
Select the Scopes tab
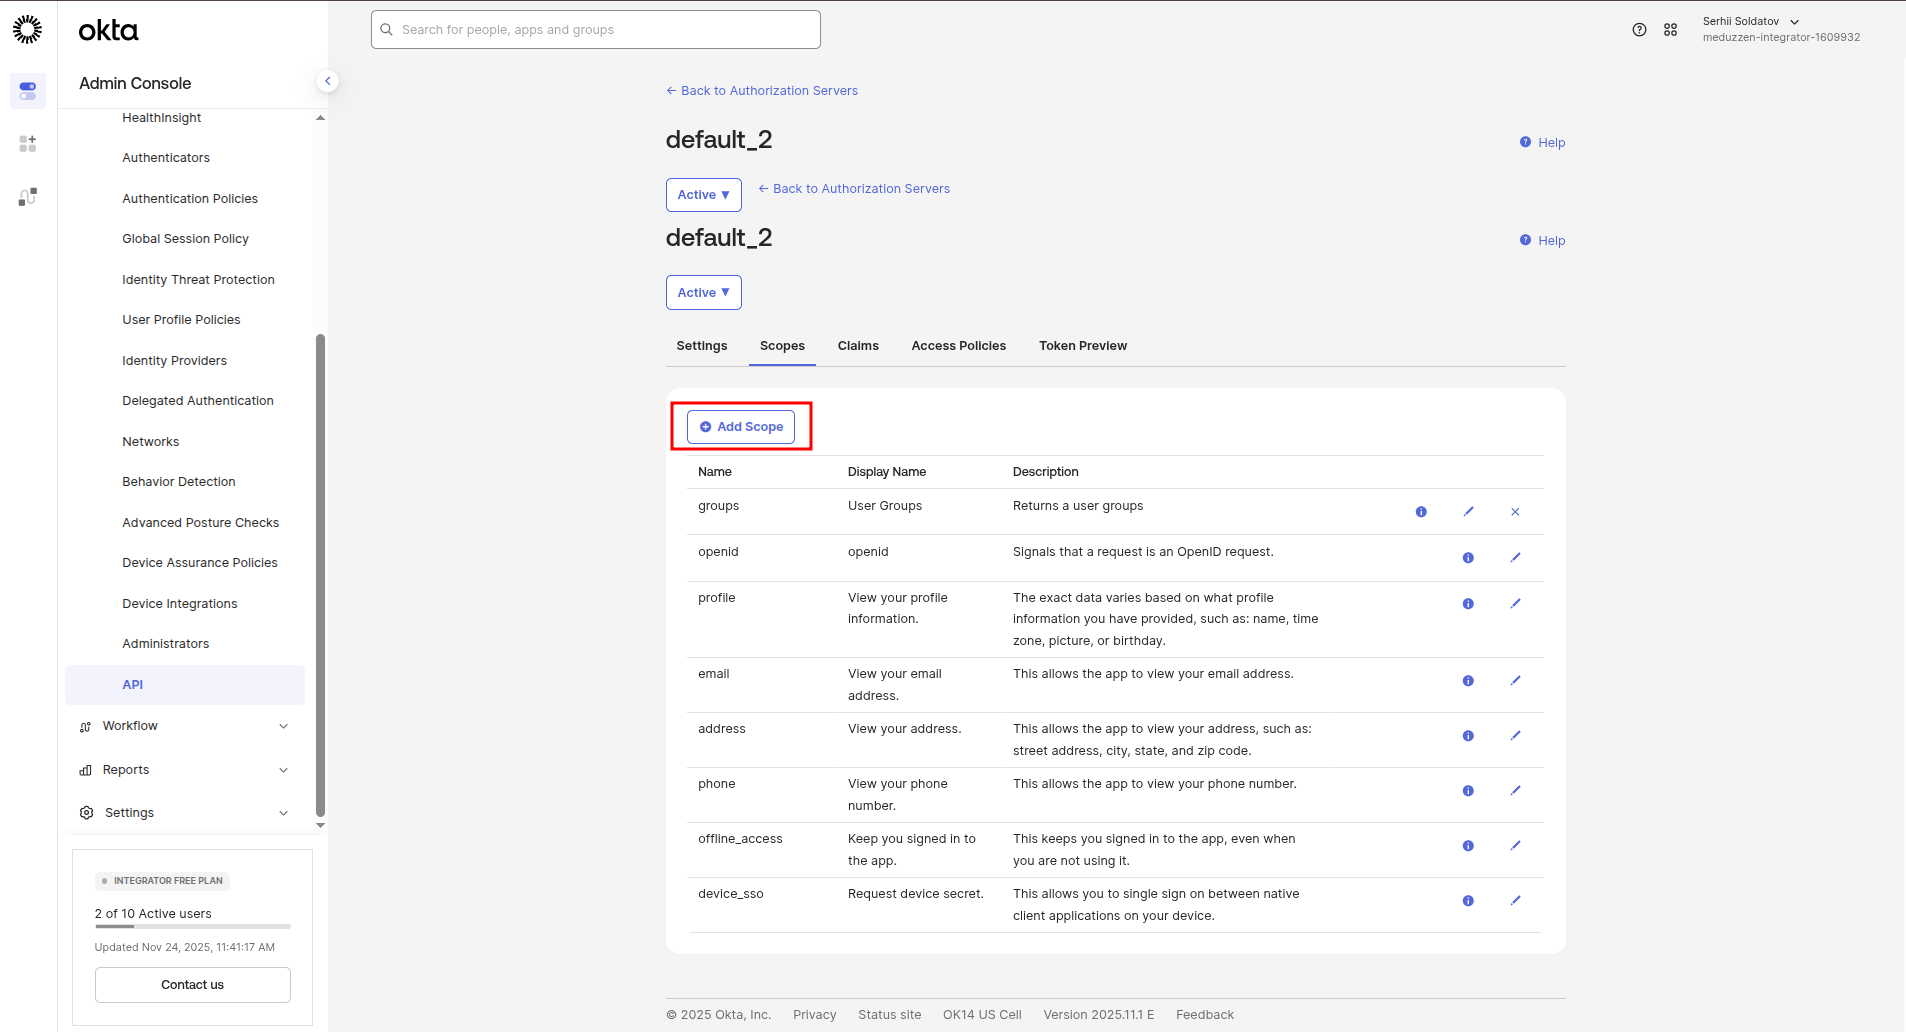coord(782,346)
